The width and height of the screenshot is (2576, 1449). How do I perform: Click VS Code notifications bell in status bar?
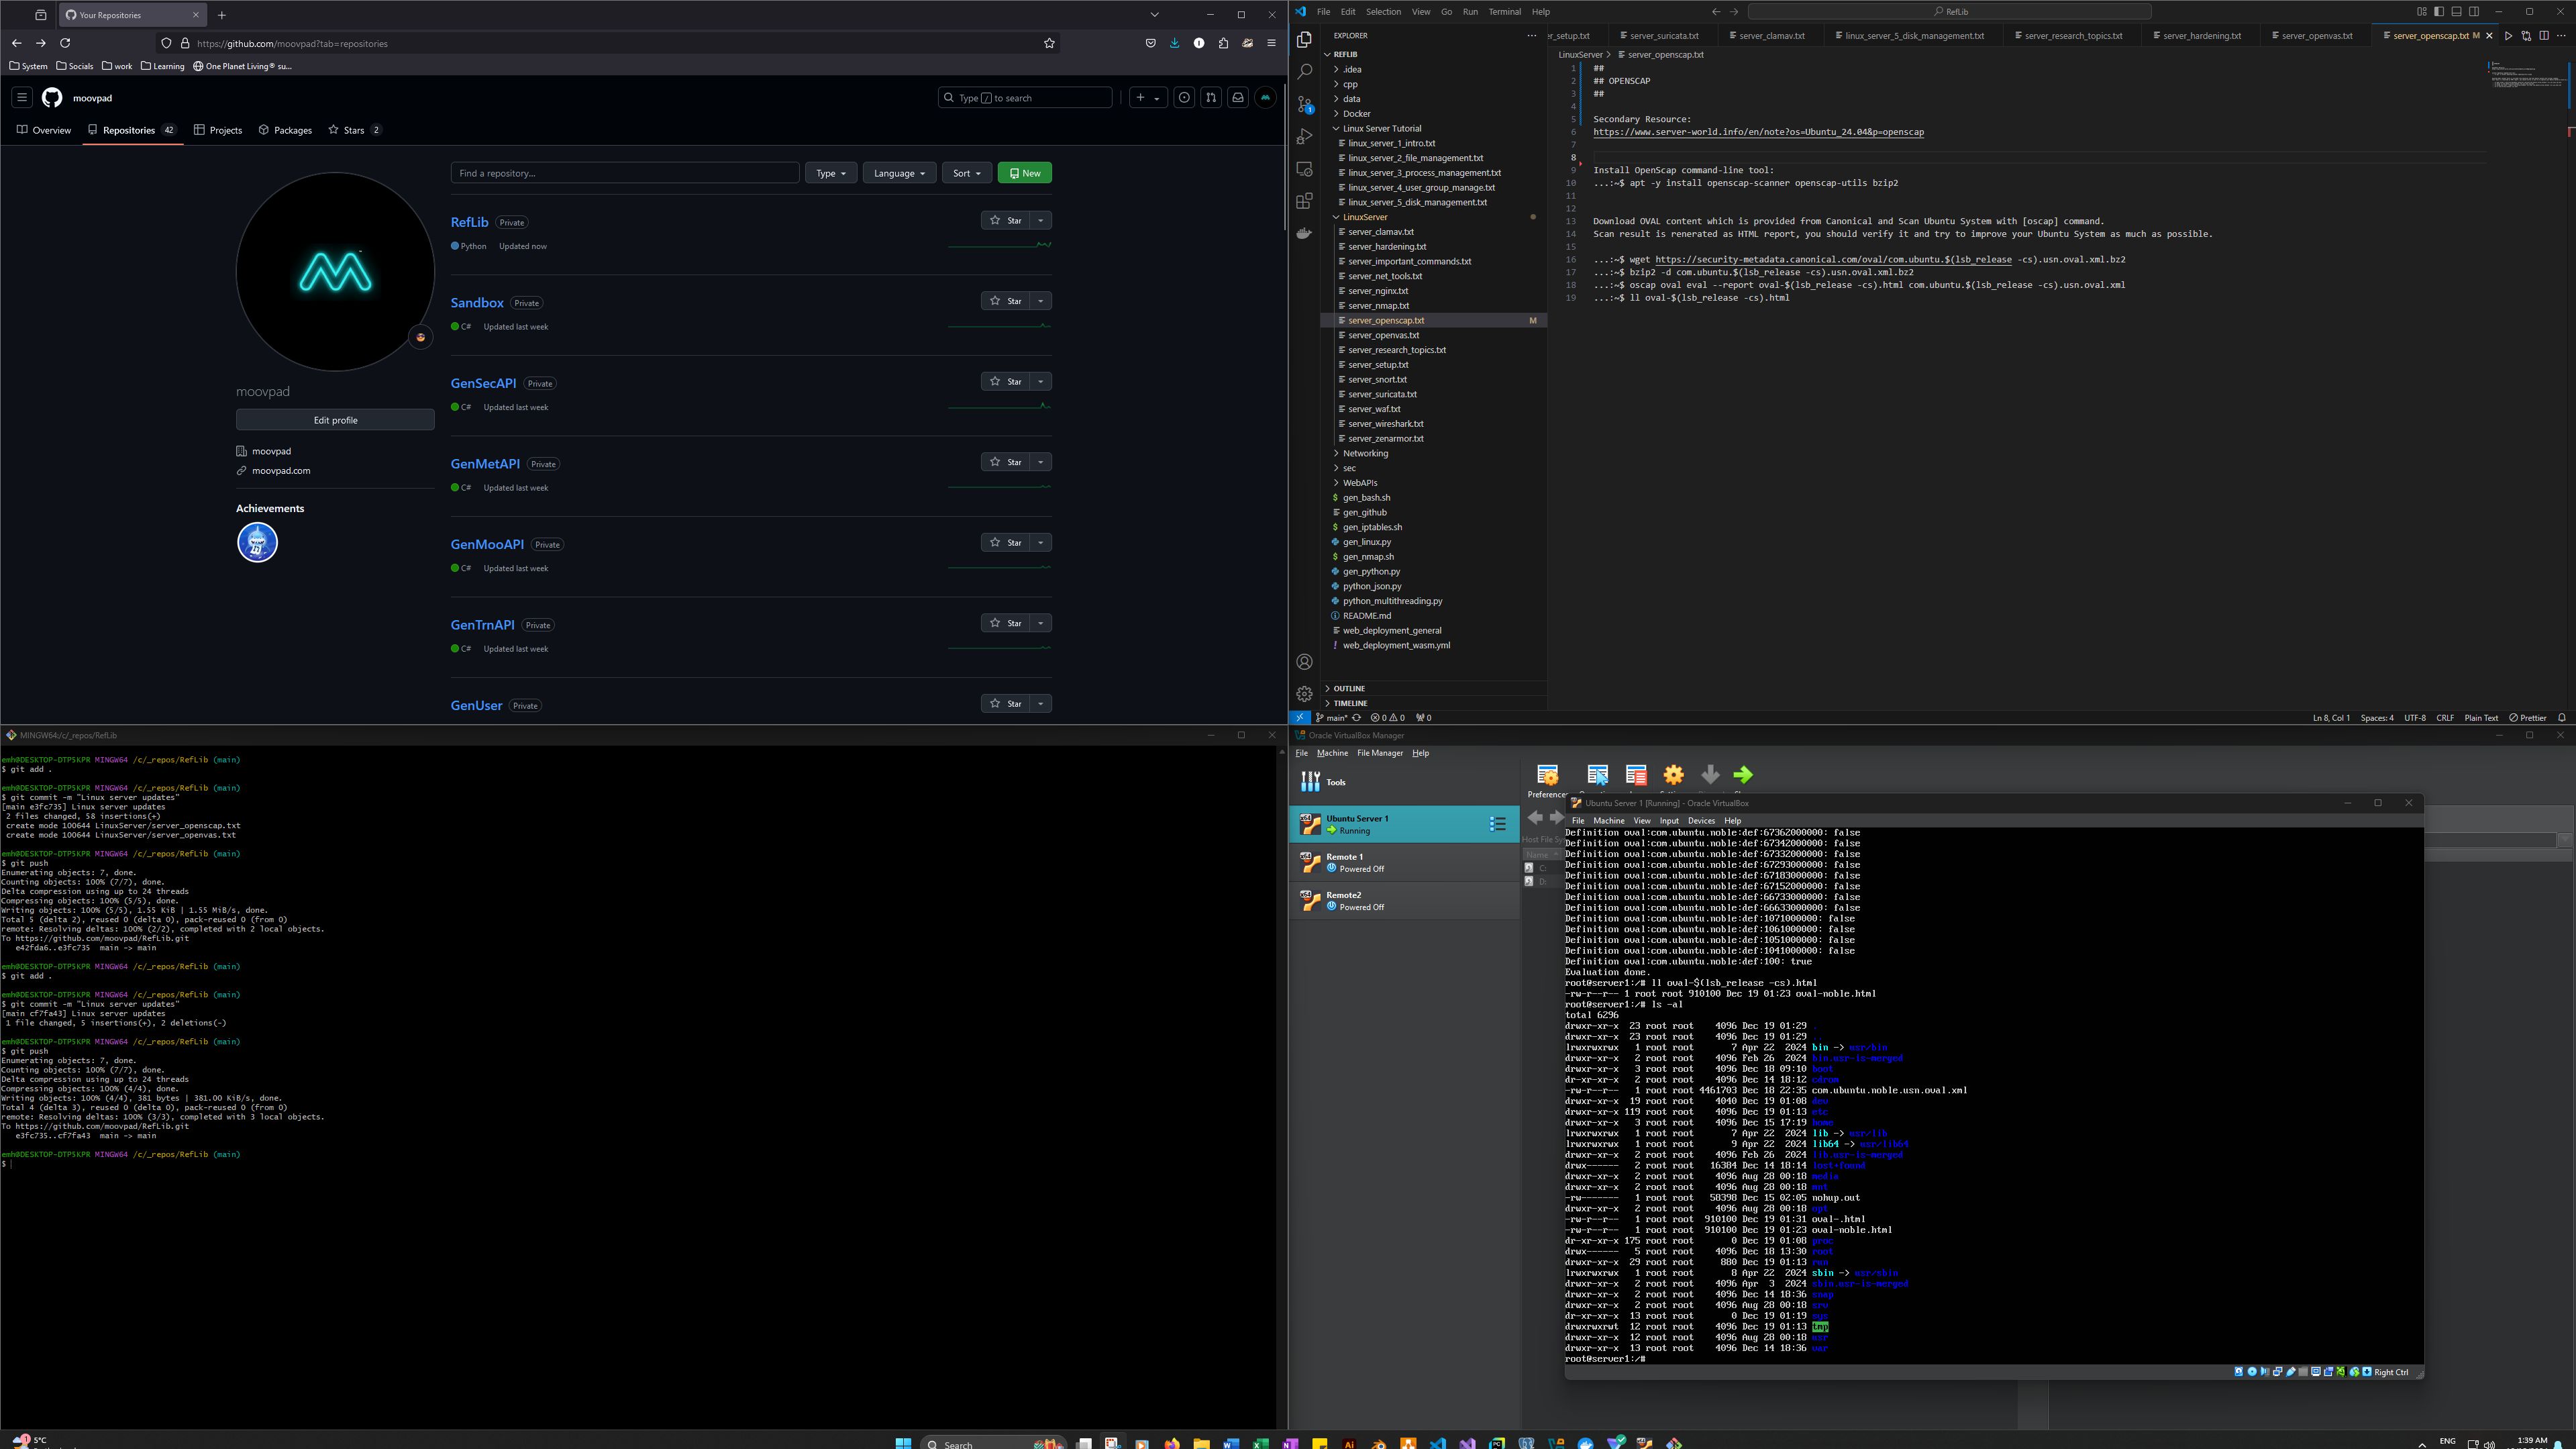(2561, 718)
